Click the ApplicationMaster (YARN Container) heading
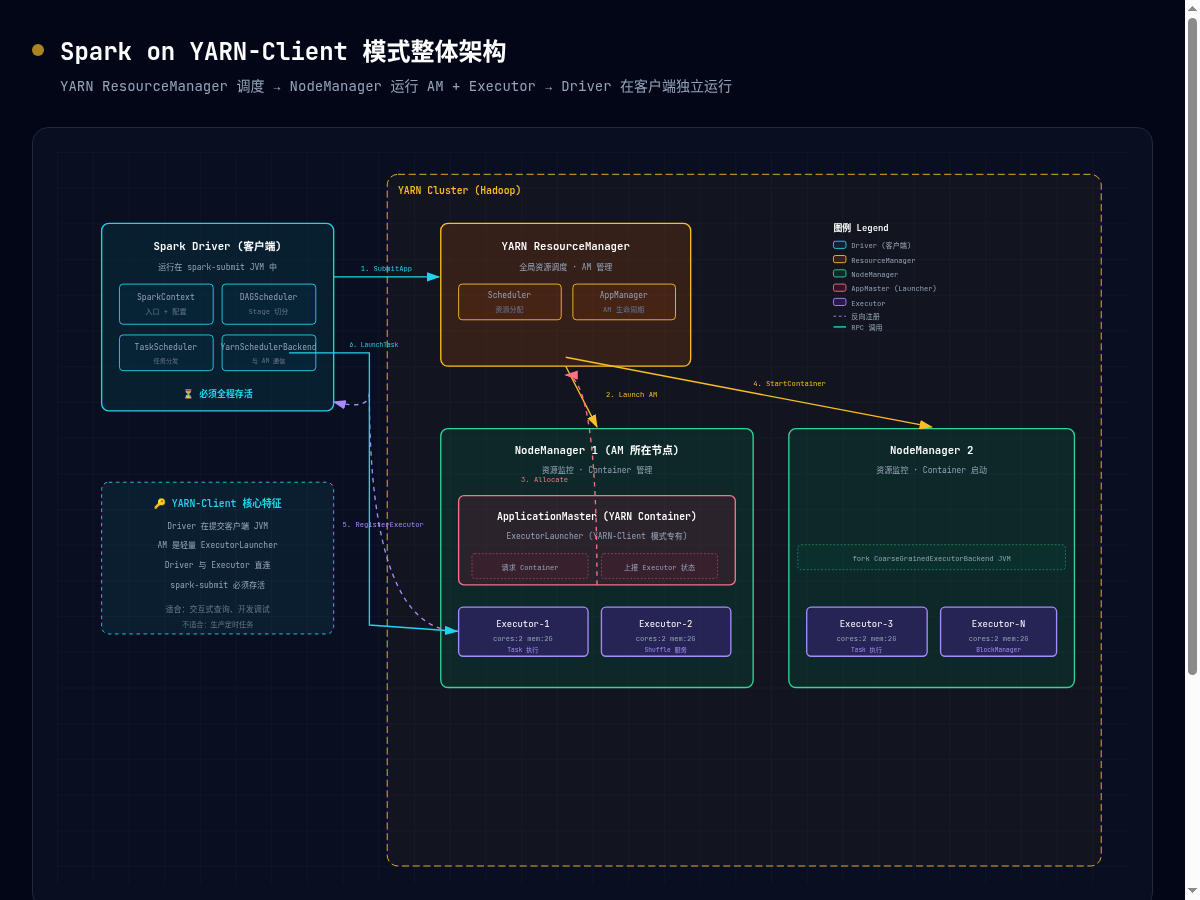This screenshot has width=1200, height=900. click(597, 516)
